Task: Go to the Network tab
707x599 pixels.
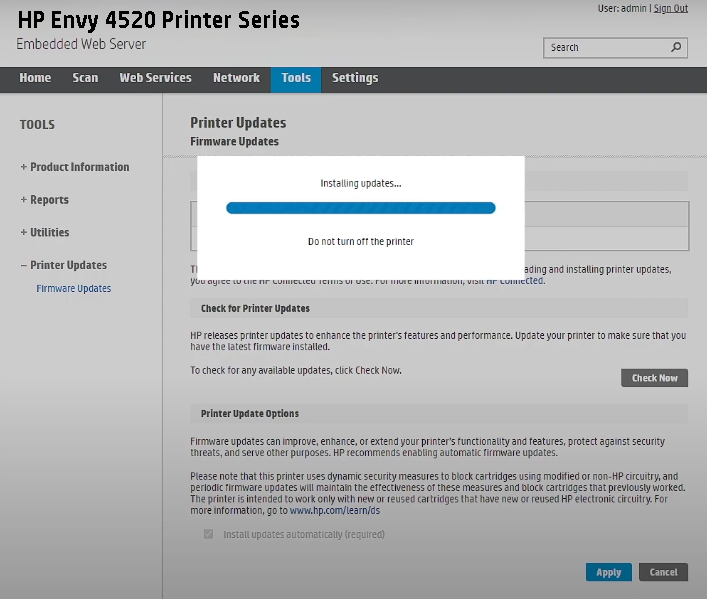Action: click(x=236, y=78)
